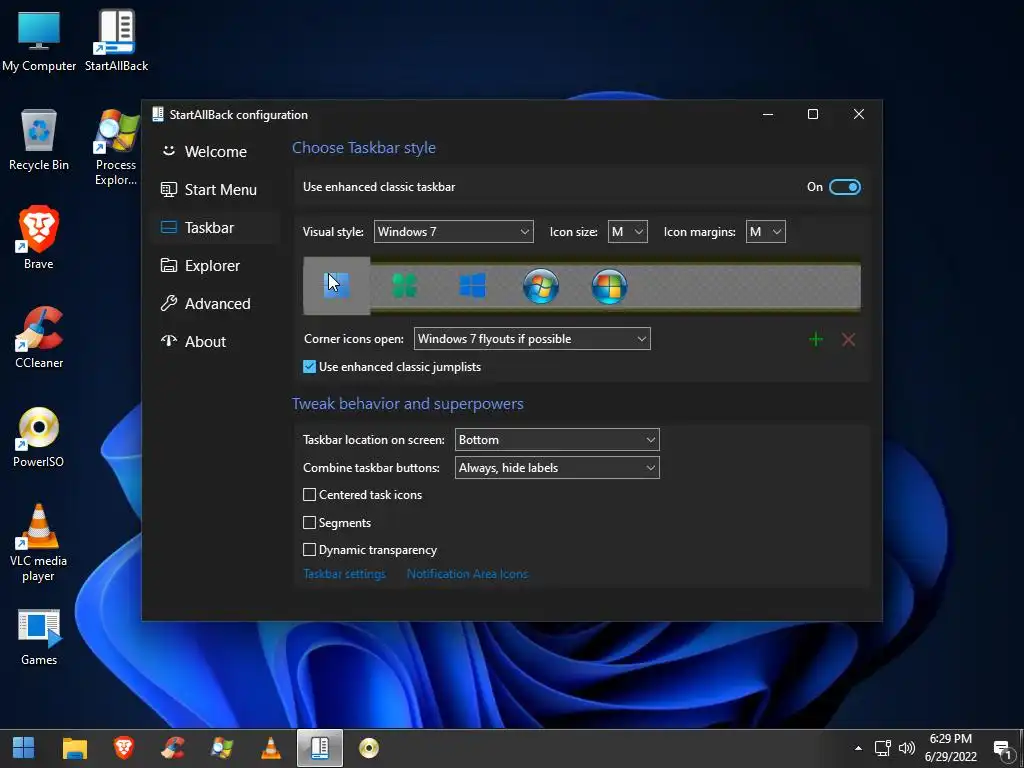Select the last Windows orb start icon

click(609, 286)
